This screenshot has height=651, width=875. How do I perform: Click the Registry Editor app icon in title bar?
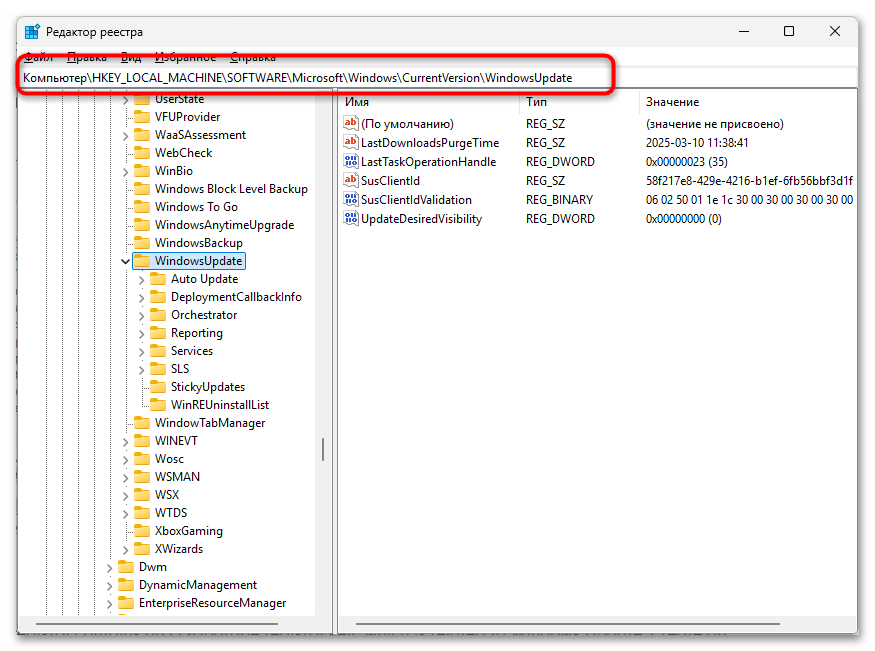click(32, 32)
